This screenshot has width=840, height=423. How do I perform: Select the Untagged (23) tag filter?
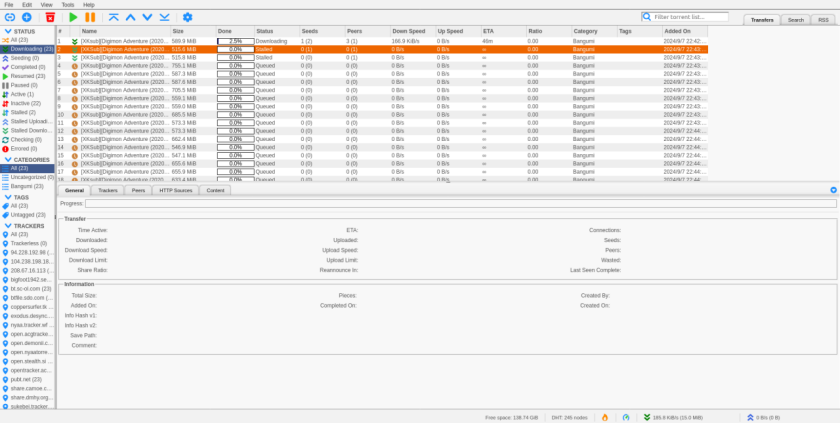pos(28,215)
